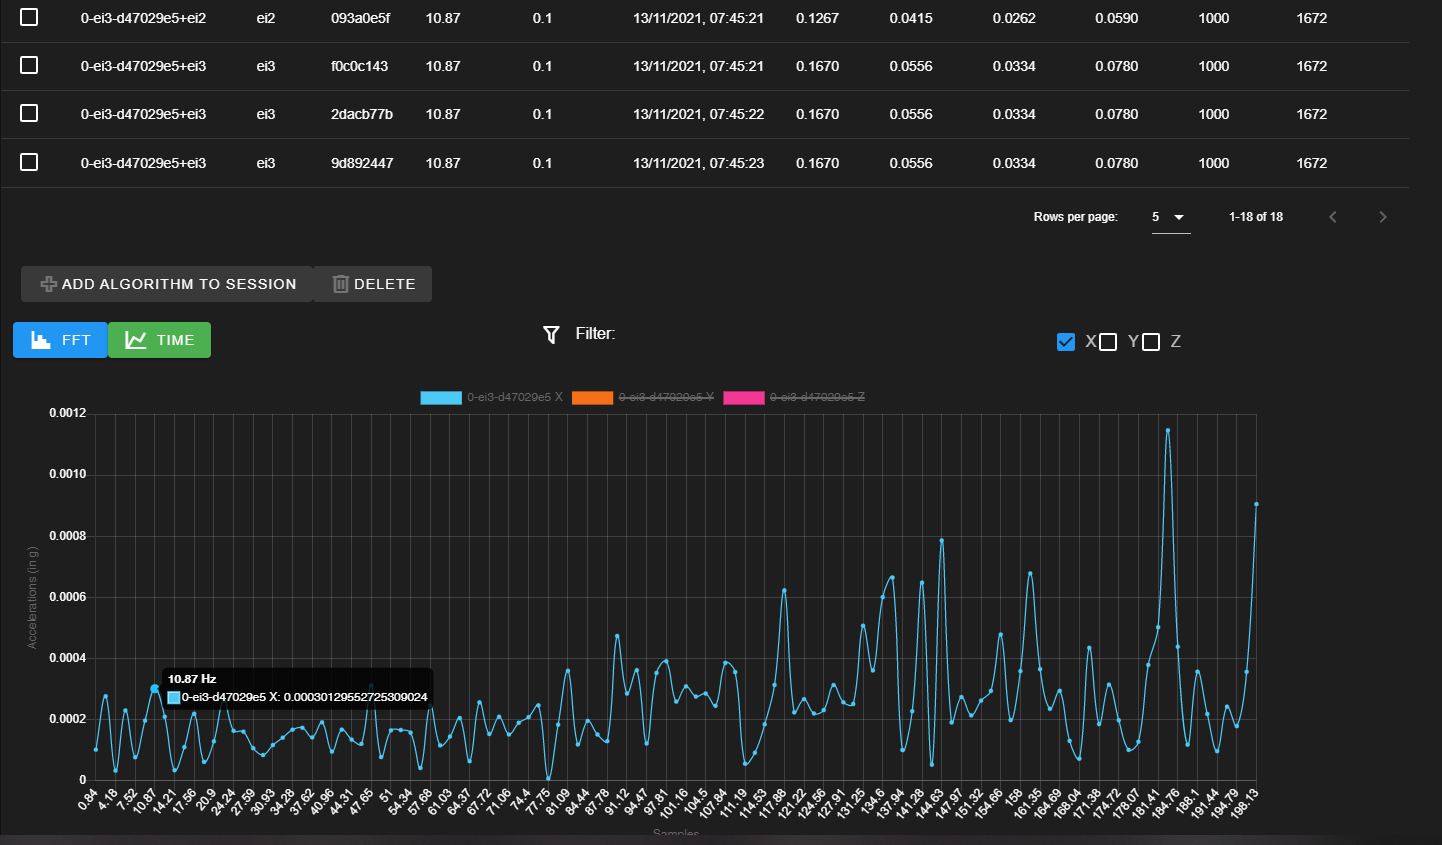Go to previous page arrow
Viewport: 1442px width, 845px height.
click(x=1333, y=217)
